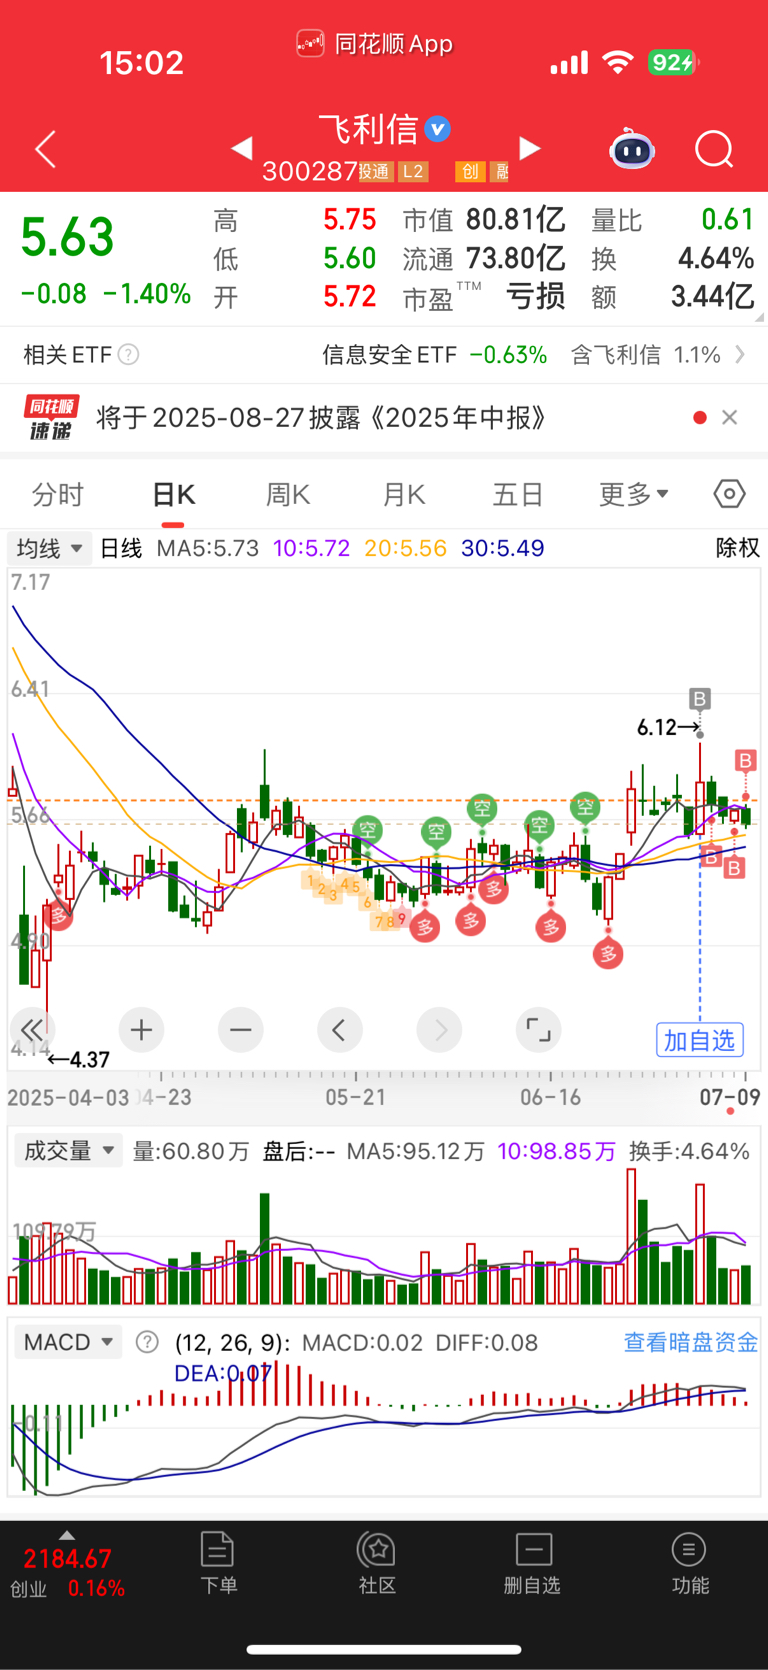Open chart settings hexagon icon

[x=730, y=494]
